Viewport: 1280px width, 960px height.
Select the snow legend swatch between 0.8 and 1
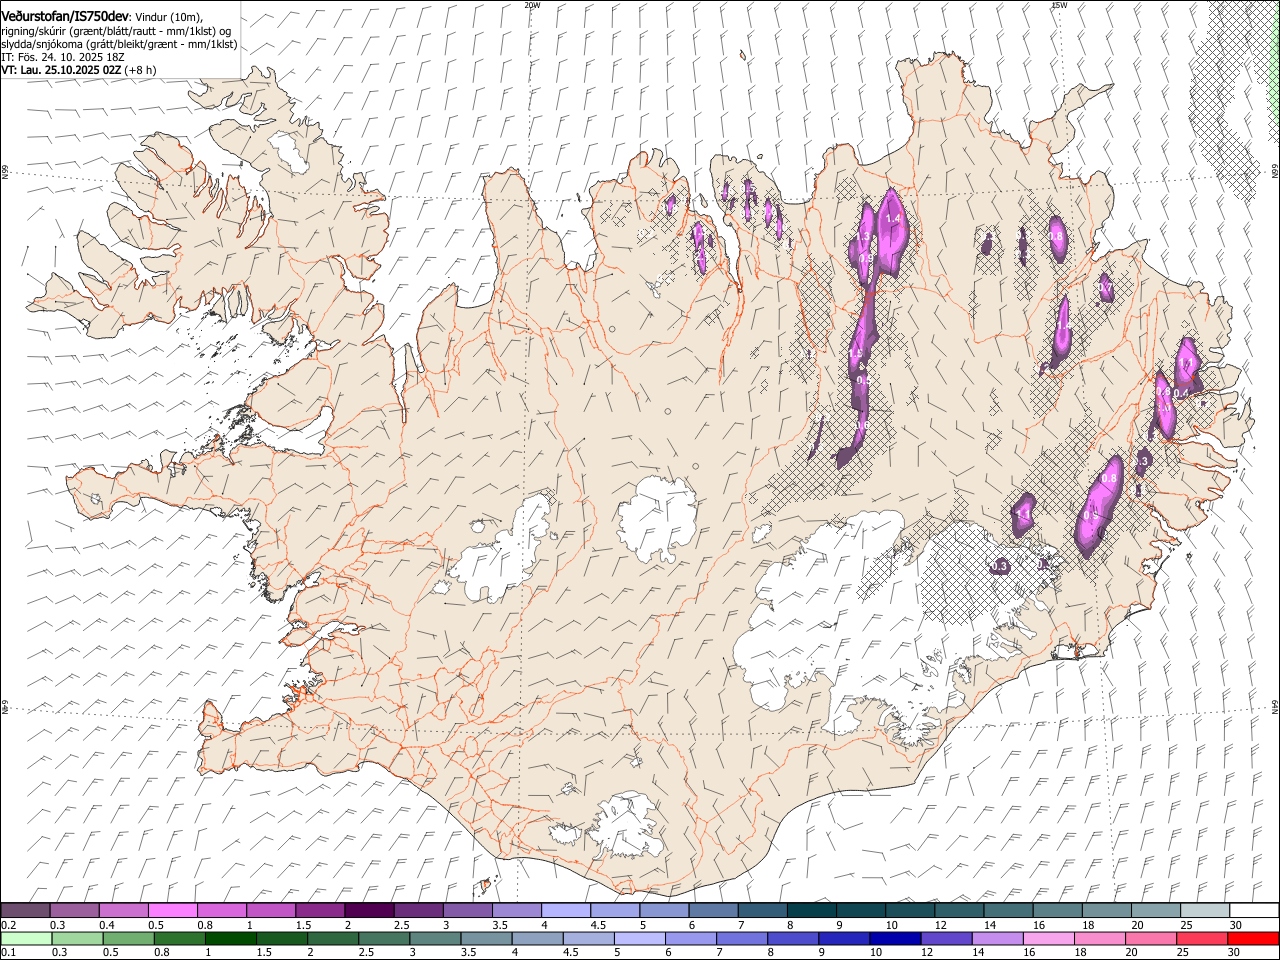coord(221,910)
